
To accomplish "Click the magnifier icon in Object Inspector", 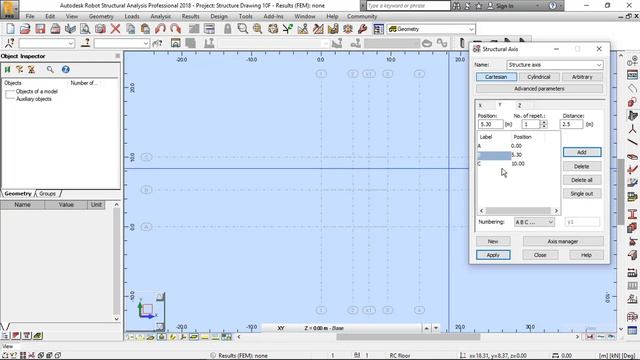I will [x=50, y=69].
